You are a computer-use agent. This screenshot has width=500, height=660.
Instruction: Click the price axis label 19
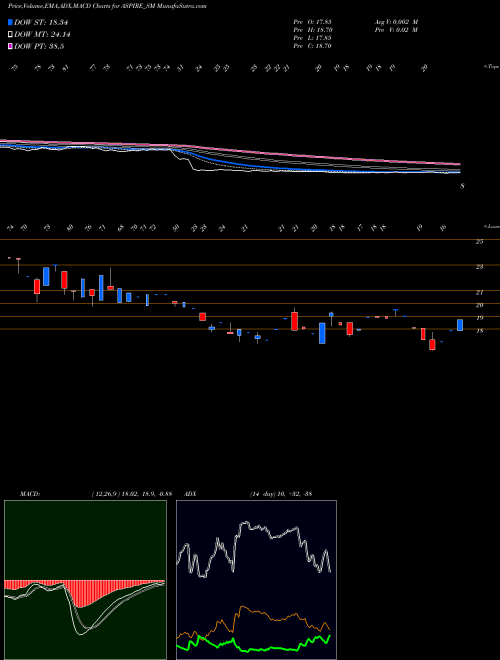coord(479,318)
